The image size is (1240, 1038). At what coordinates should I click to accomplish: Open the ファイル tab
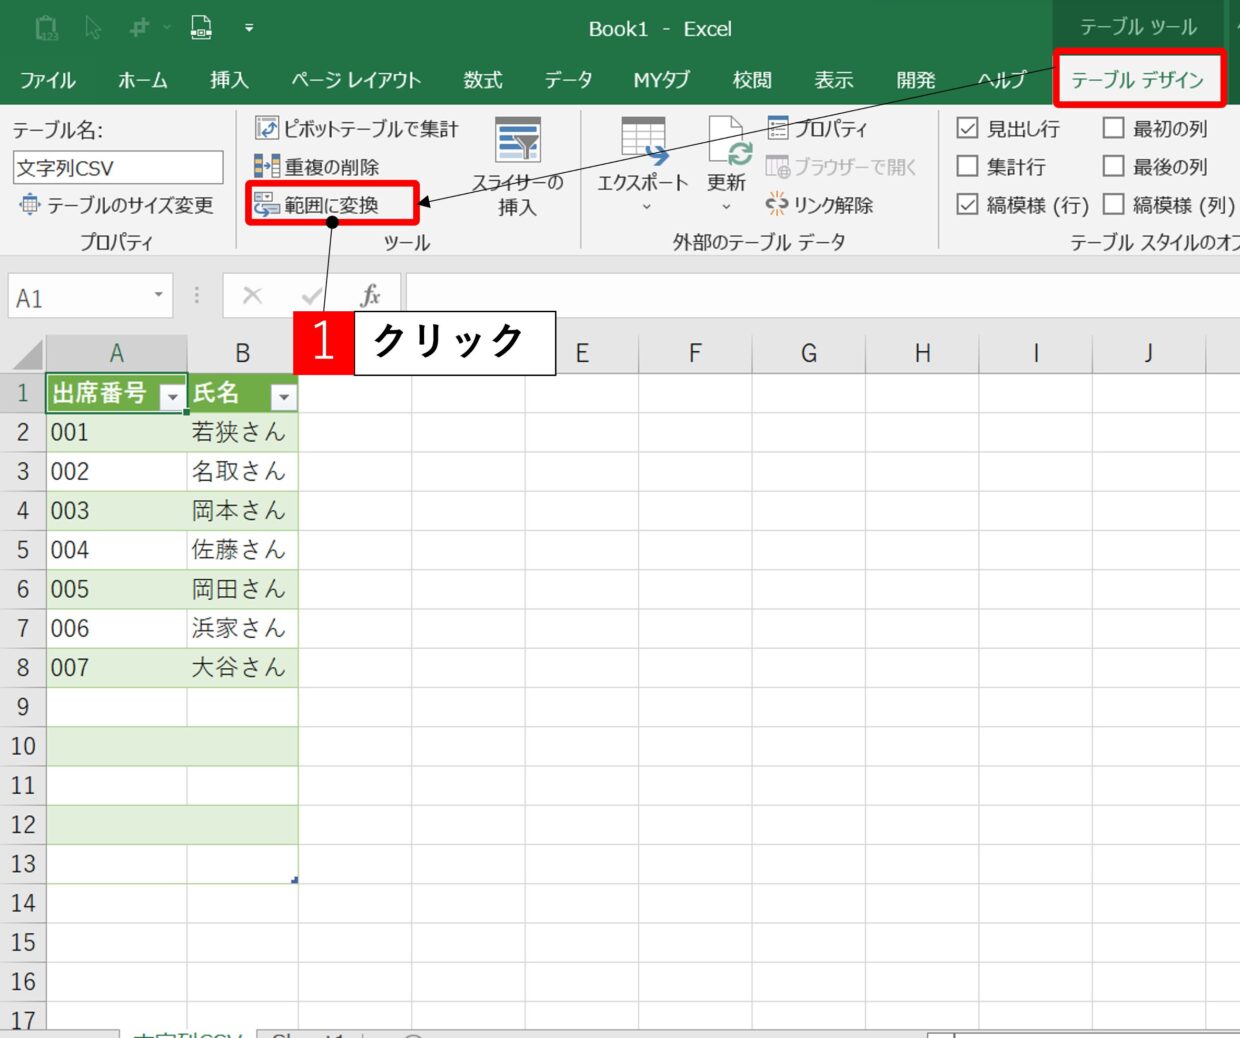[48, 80]
